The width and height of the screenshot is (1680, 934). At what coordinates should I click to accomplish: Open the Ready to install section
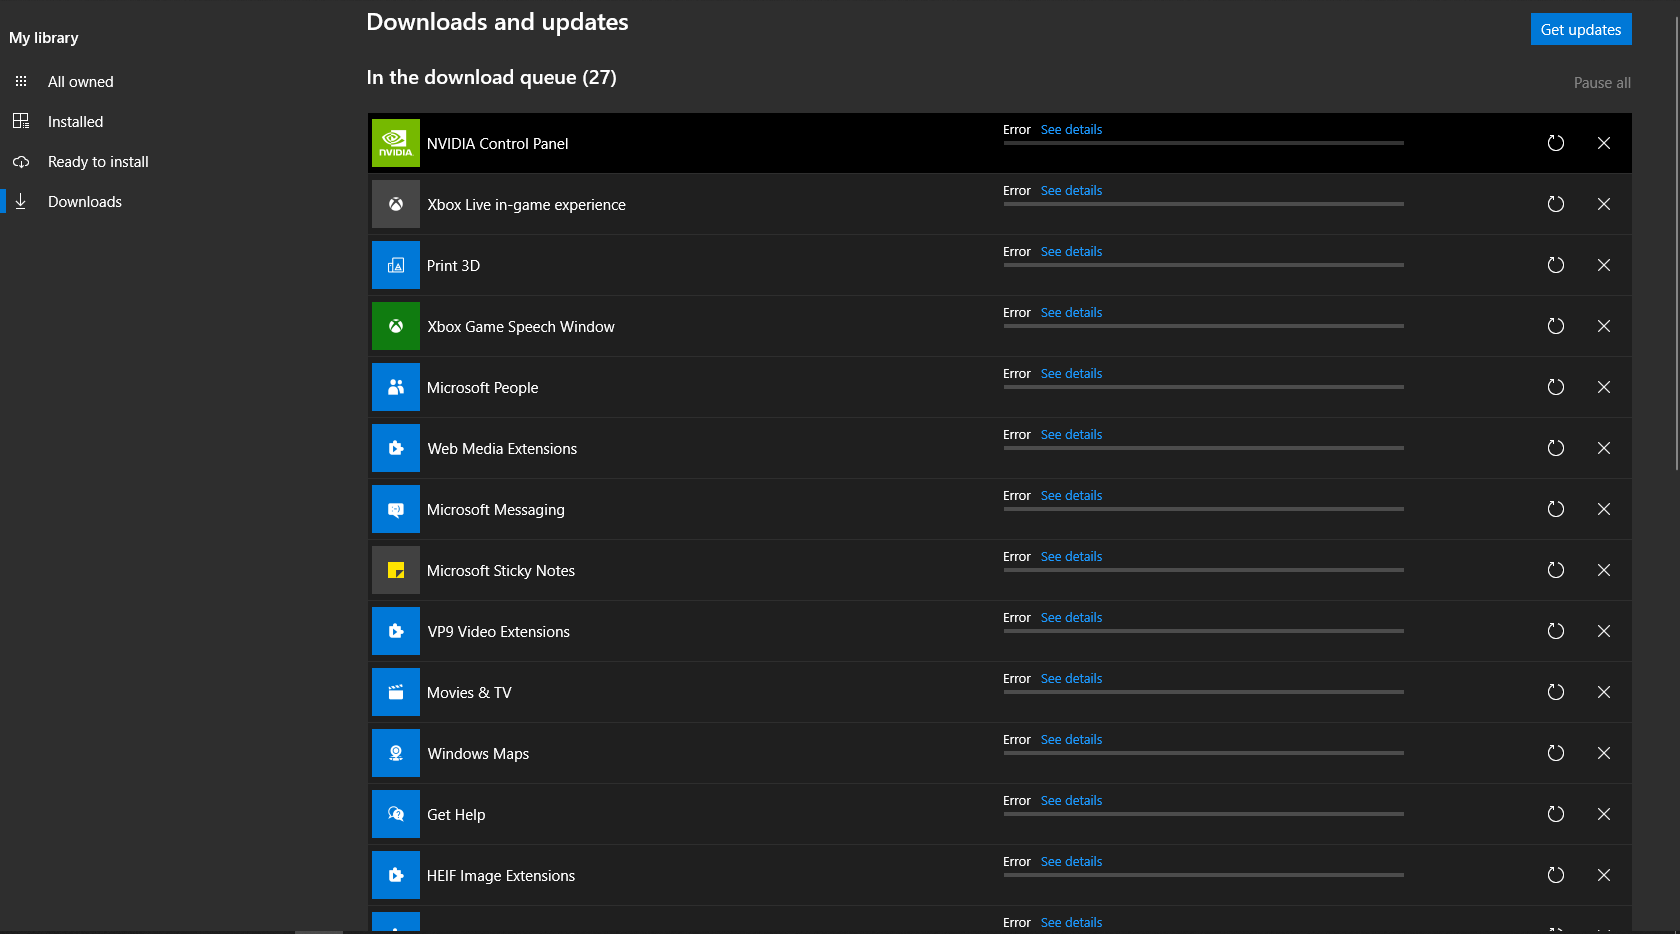tap(98, 162)
